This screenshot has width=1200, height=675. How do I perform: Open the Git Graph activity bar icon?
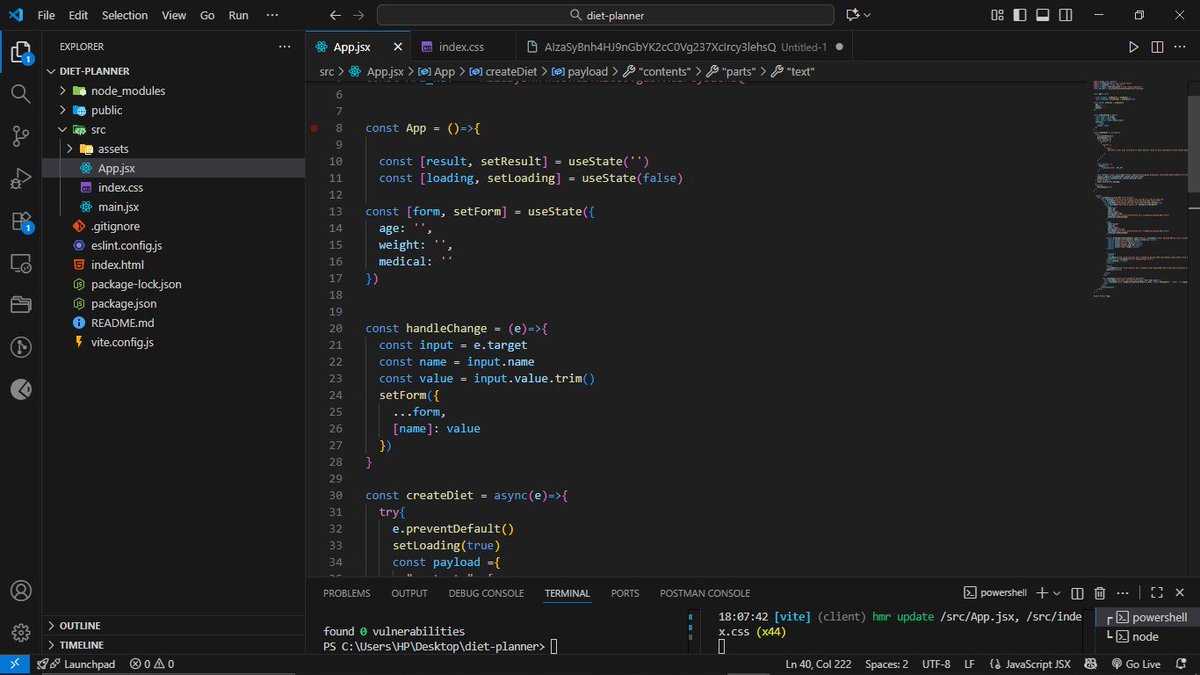click(20, 347)
